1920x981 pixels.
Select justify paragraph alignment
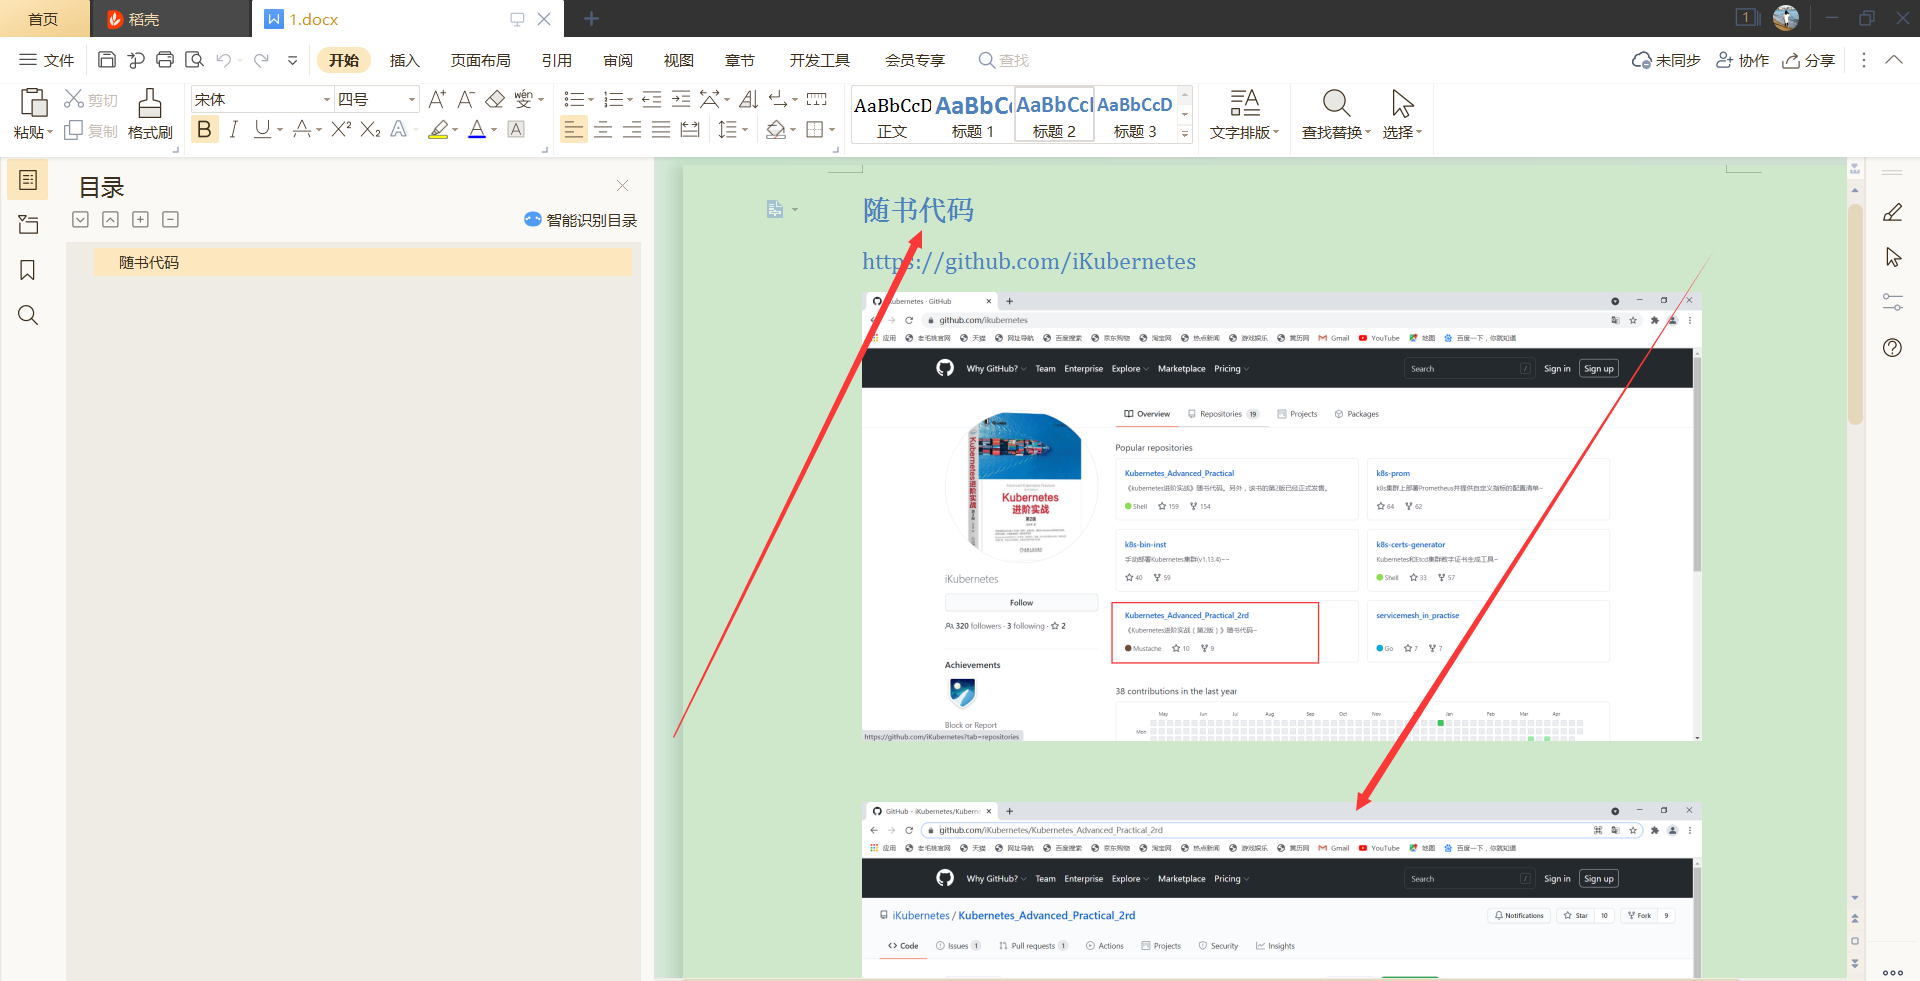[x=661, y=130]
